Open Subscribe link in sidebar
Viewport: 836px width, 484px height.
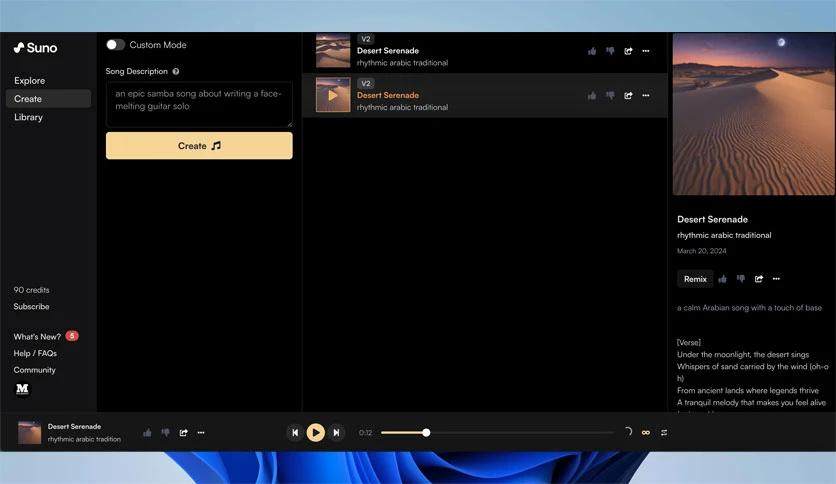pos(31,306)
